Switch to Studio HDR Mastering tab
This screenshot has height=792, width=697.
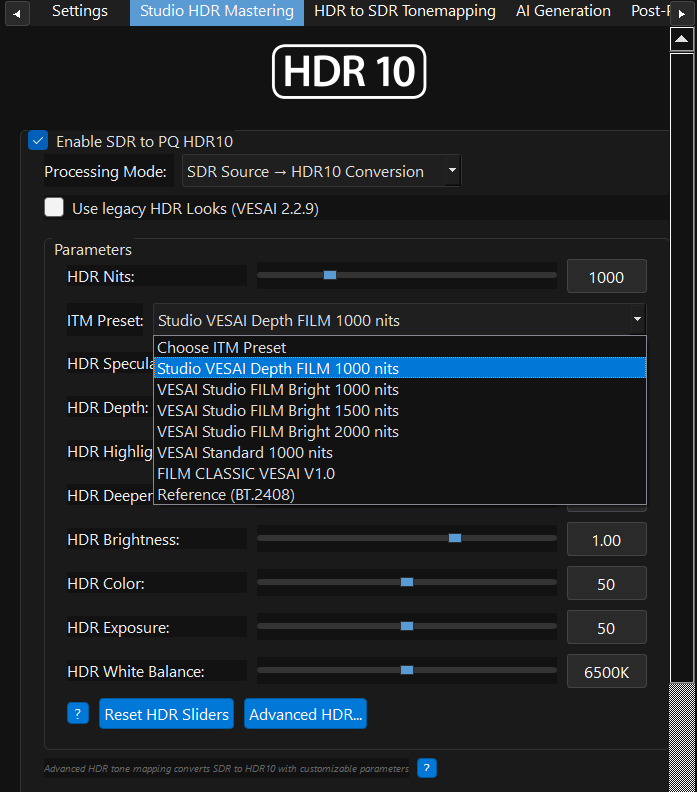point(217,12)
